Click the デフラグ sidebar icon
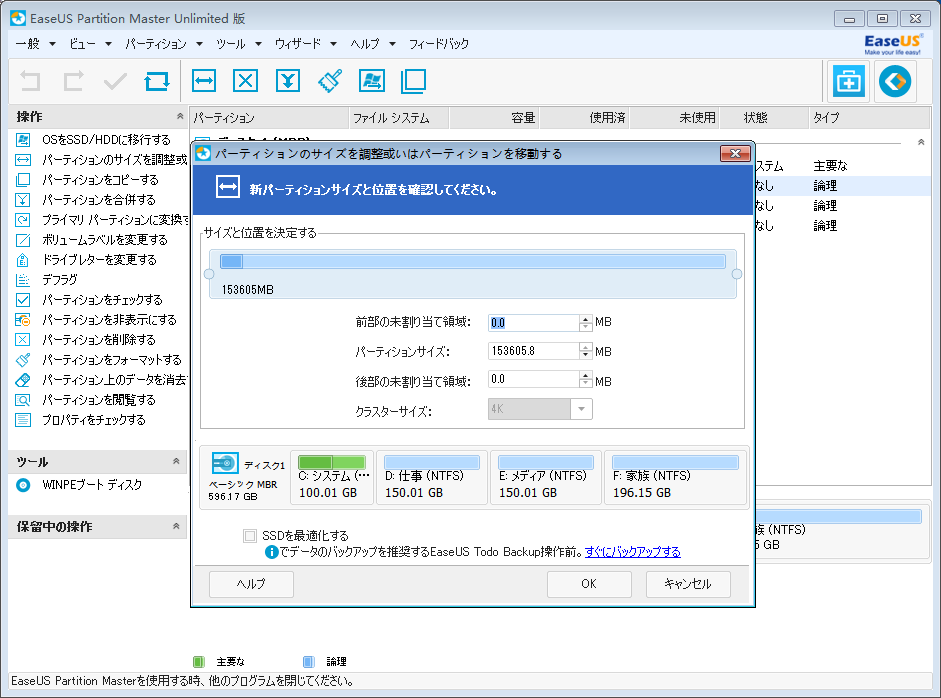941x698 pixels. click(23, 280)
